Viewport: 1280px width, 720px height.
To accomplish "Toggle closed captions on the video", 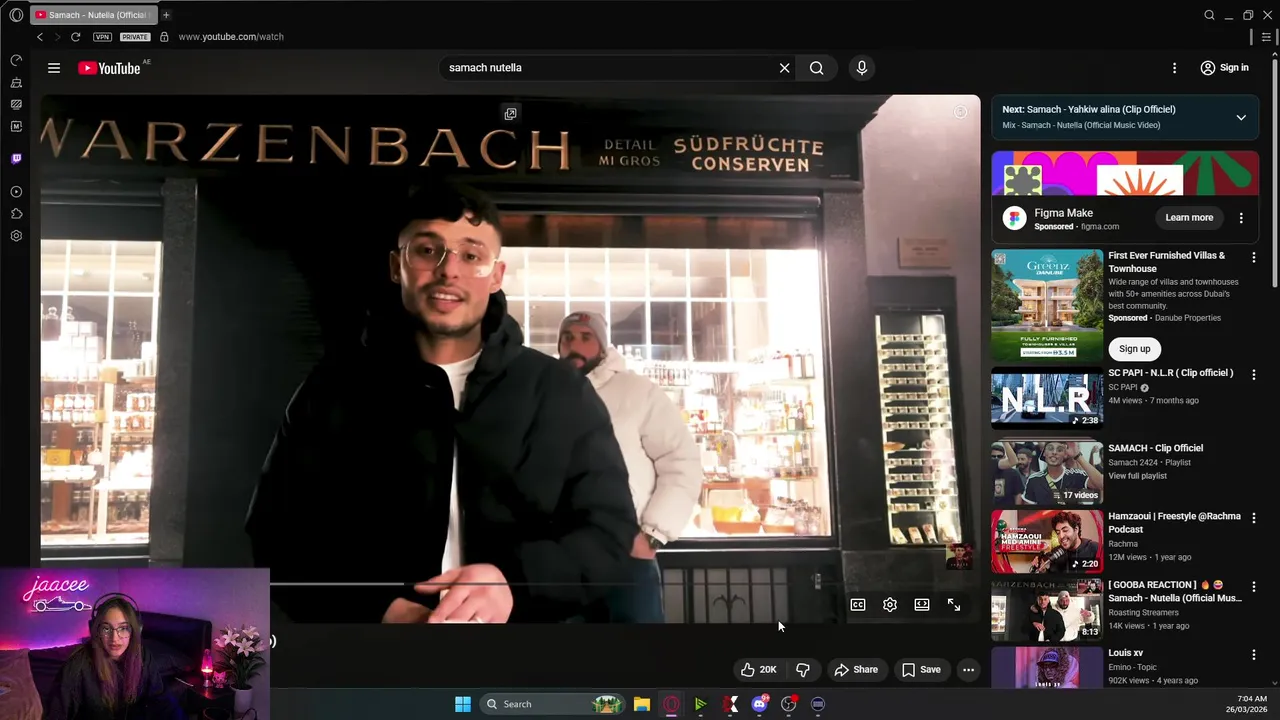I will click(x=858, y=605).
